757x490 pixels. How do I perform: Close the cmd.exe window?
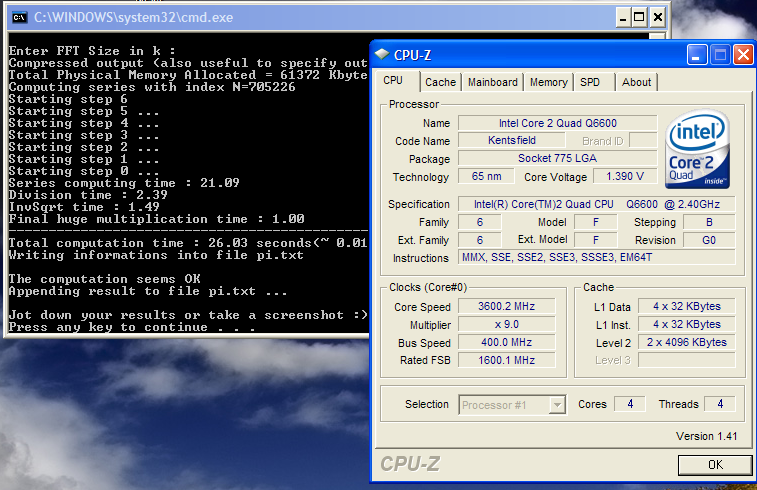[657, 18]
